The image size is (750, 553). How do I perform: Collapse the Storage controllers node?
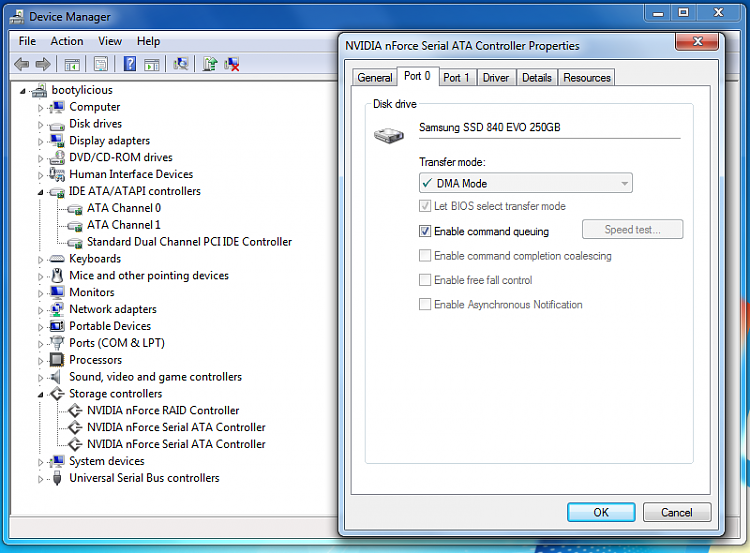coord(40,395)
